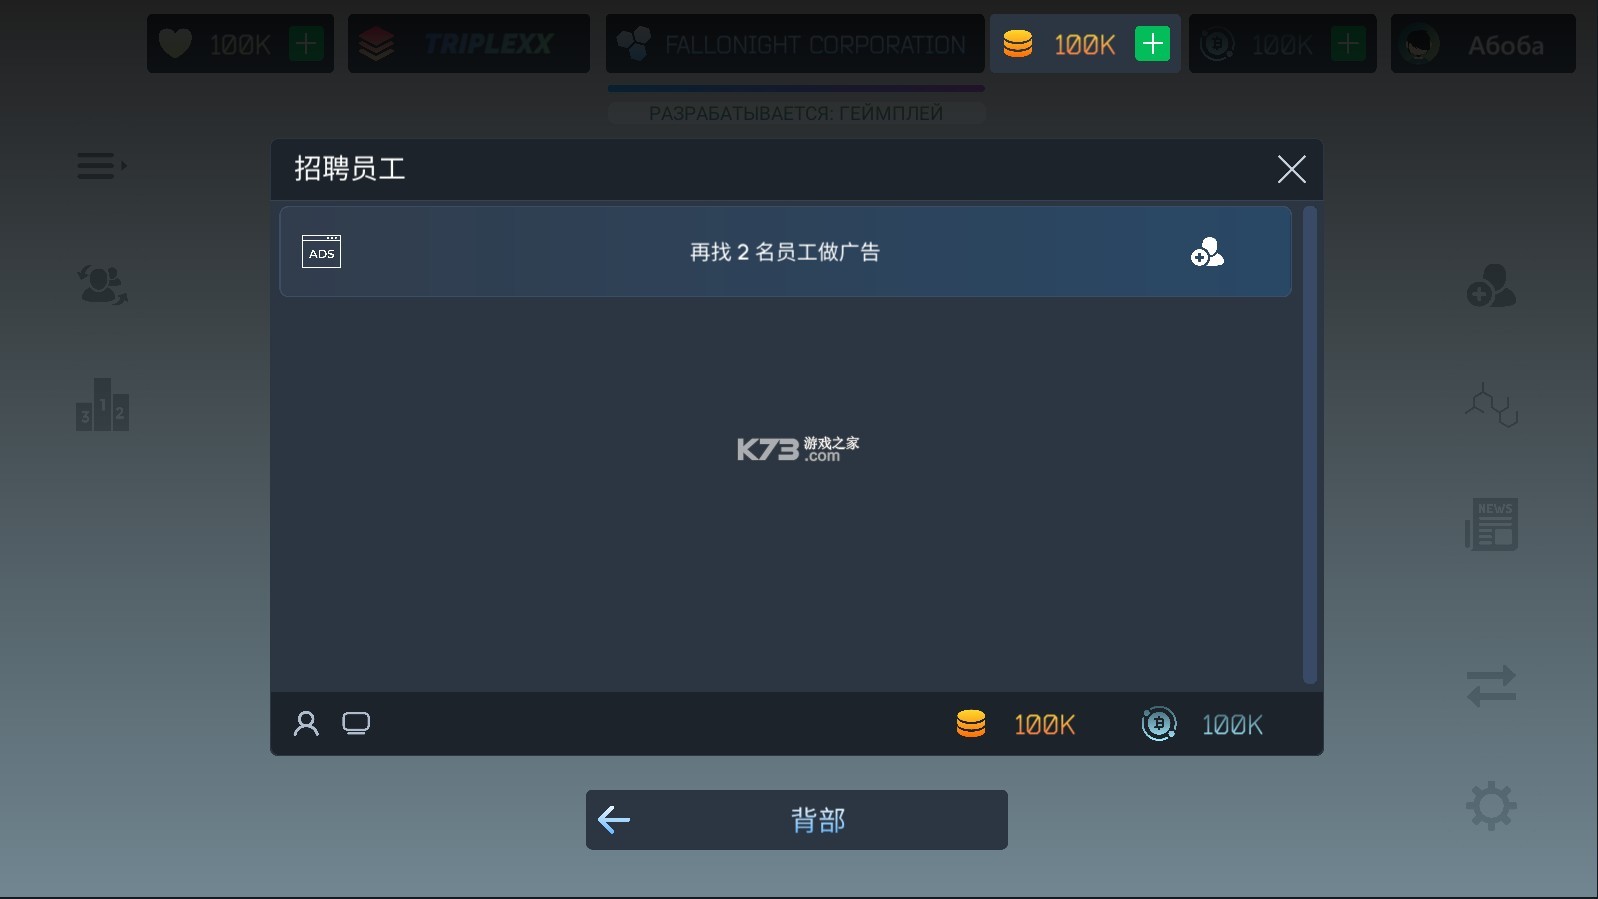Image resolution: width=1598 pixels, height=899 pixels.
Task: Click the watch ads for 2 employees row
Action: point(785,251)
